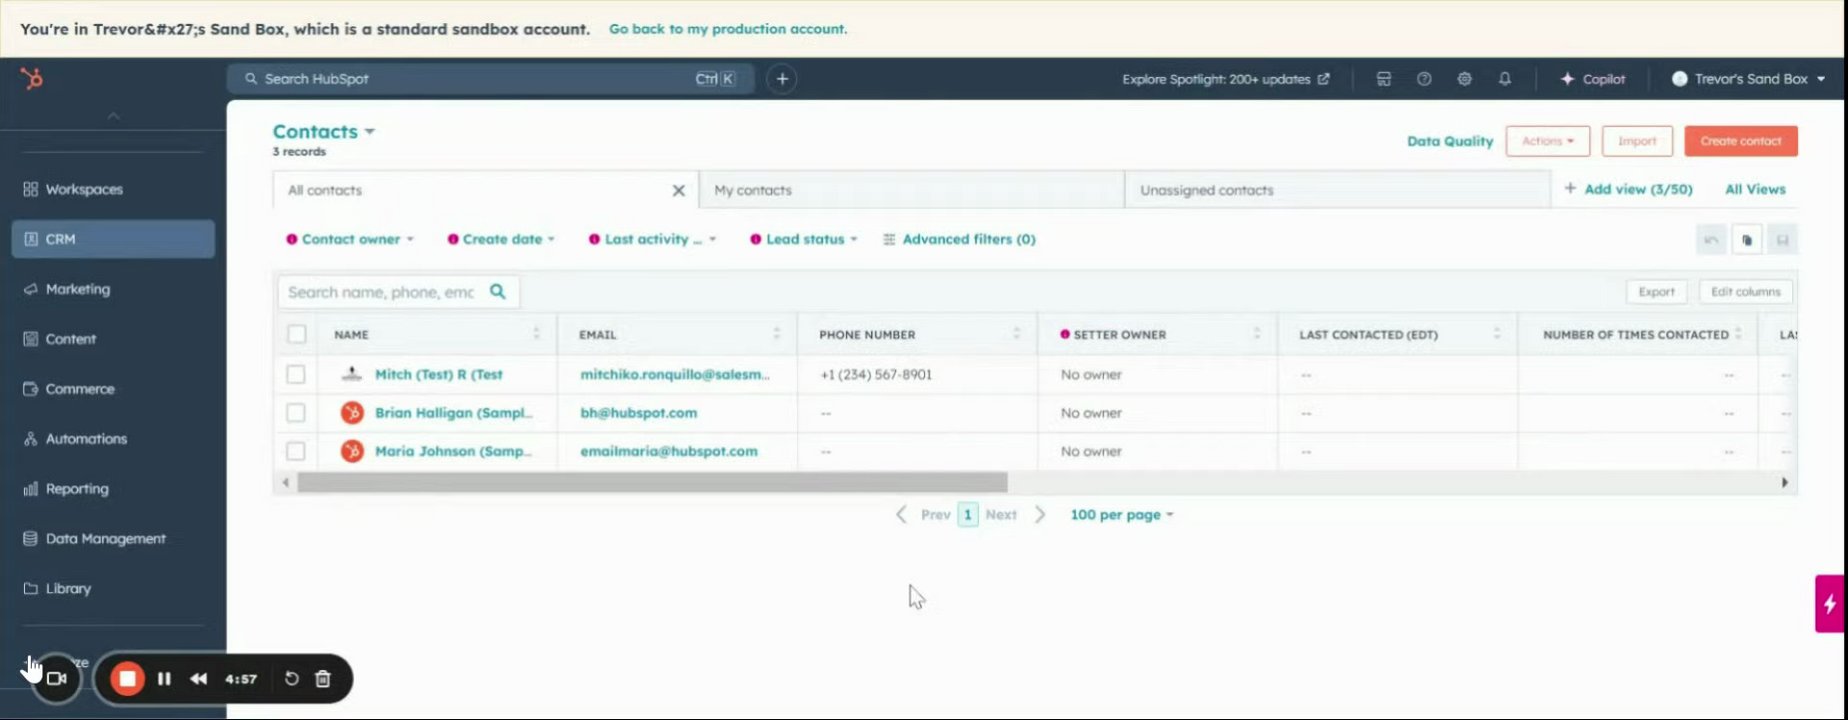The width and height of the screenshot is (1848, 720).
Task: Open the Create date filter
Action: (501, 239)
